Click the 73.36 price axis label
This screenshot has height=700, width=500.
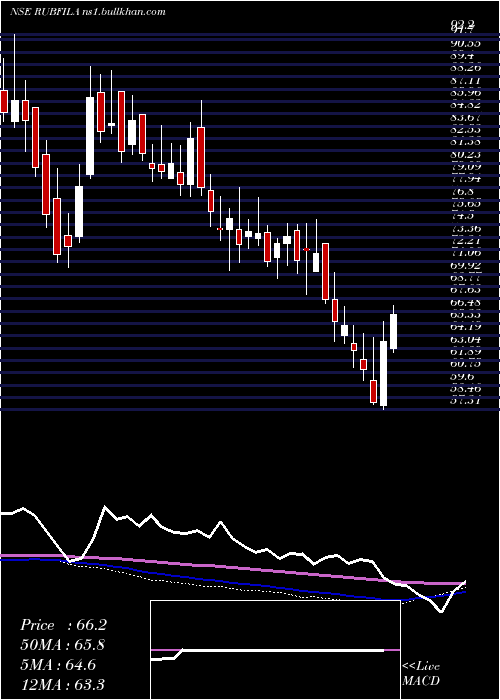(x=464, y=229)
